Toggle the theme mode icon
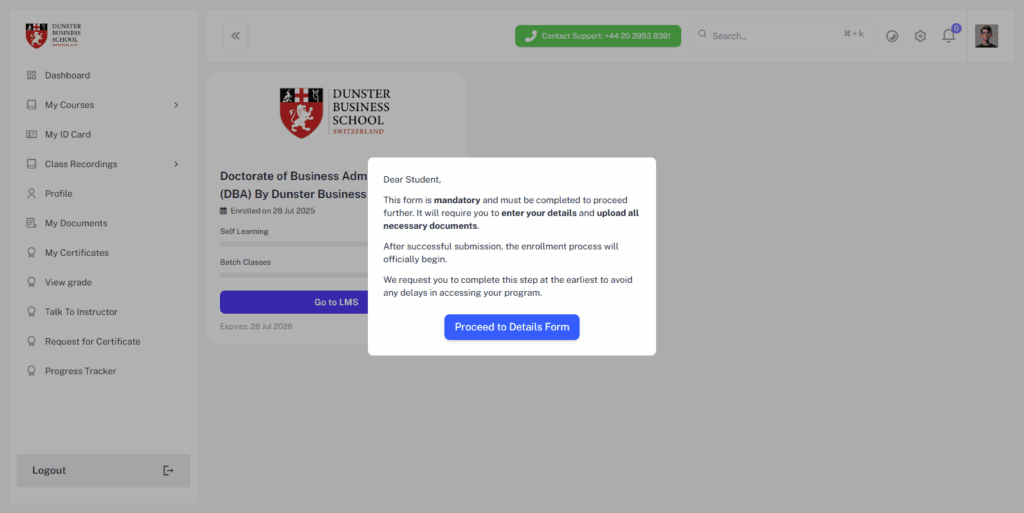Screen dimensions: 1024x513 (x=892, y=36)
